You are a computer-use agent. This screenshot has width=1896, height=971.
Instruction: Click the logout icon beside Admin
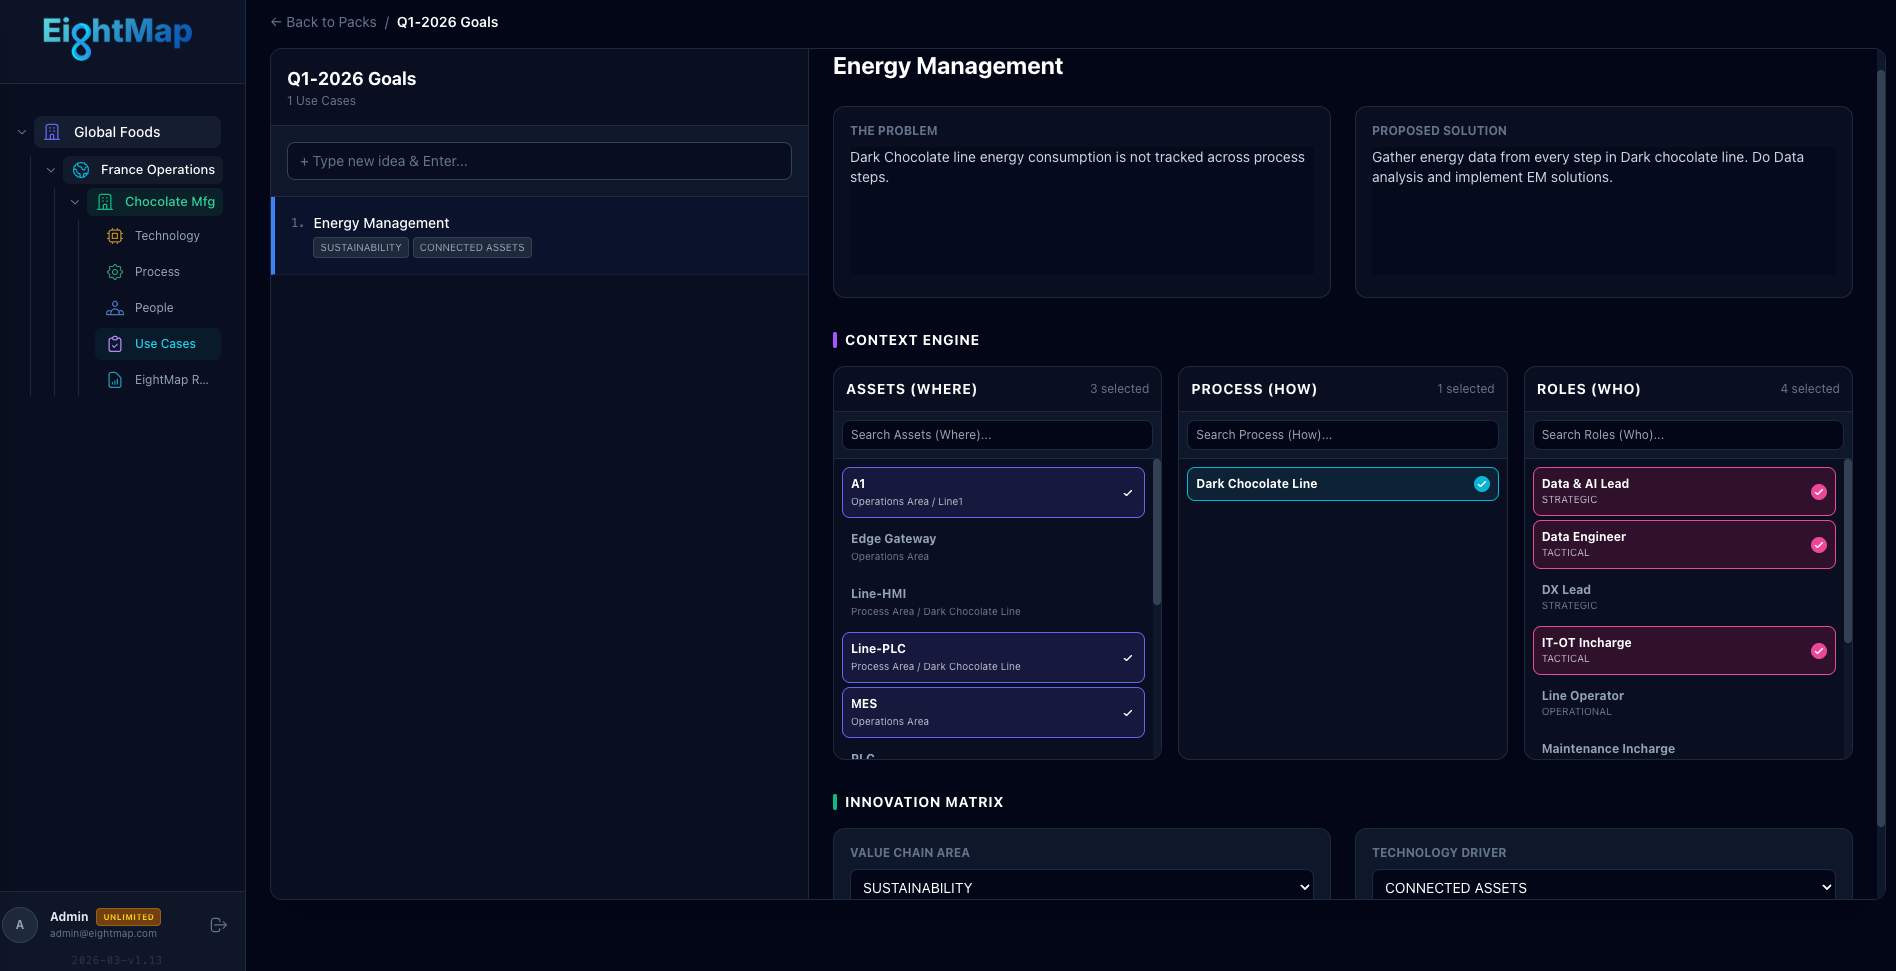coord(218,924)
